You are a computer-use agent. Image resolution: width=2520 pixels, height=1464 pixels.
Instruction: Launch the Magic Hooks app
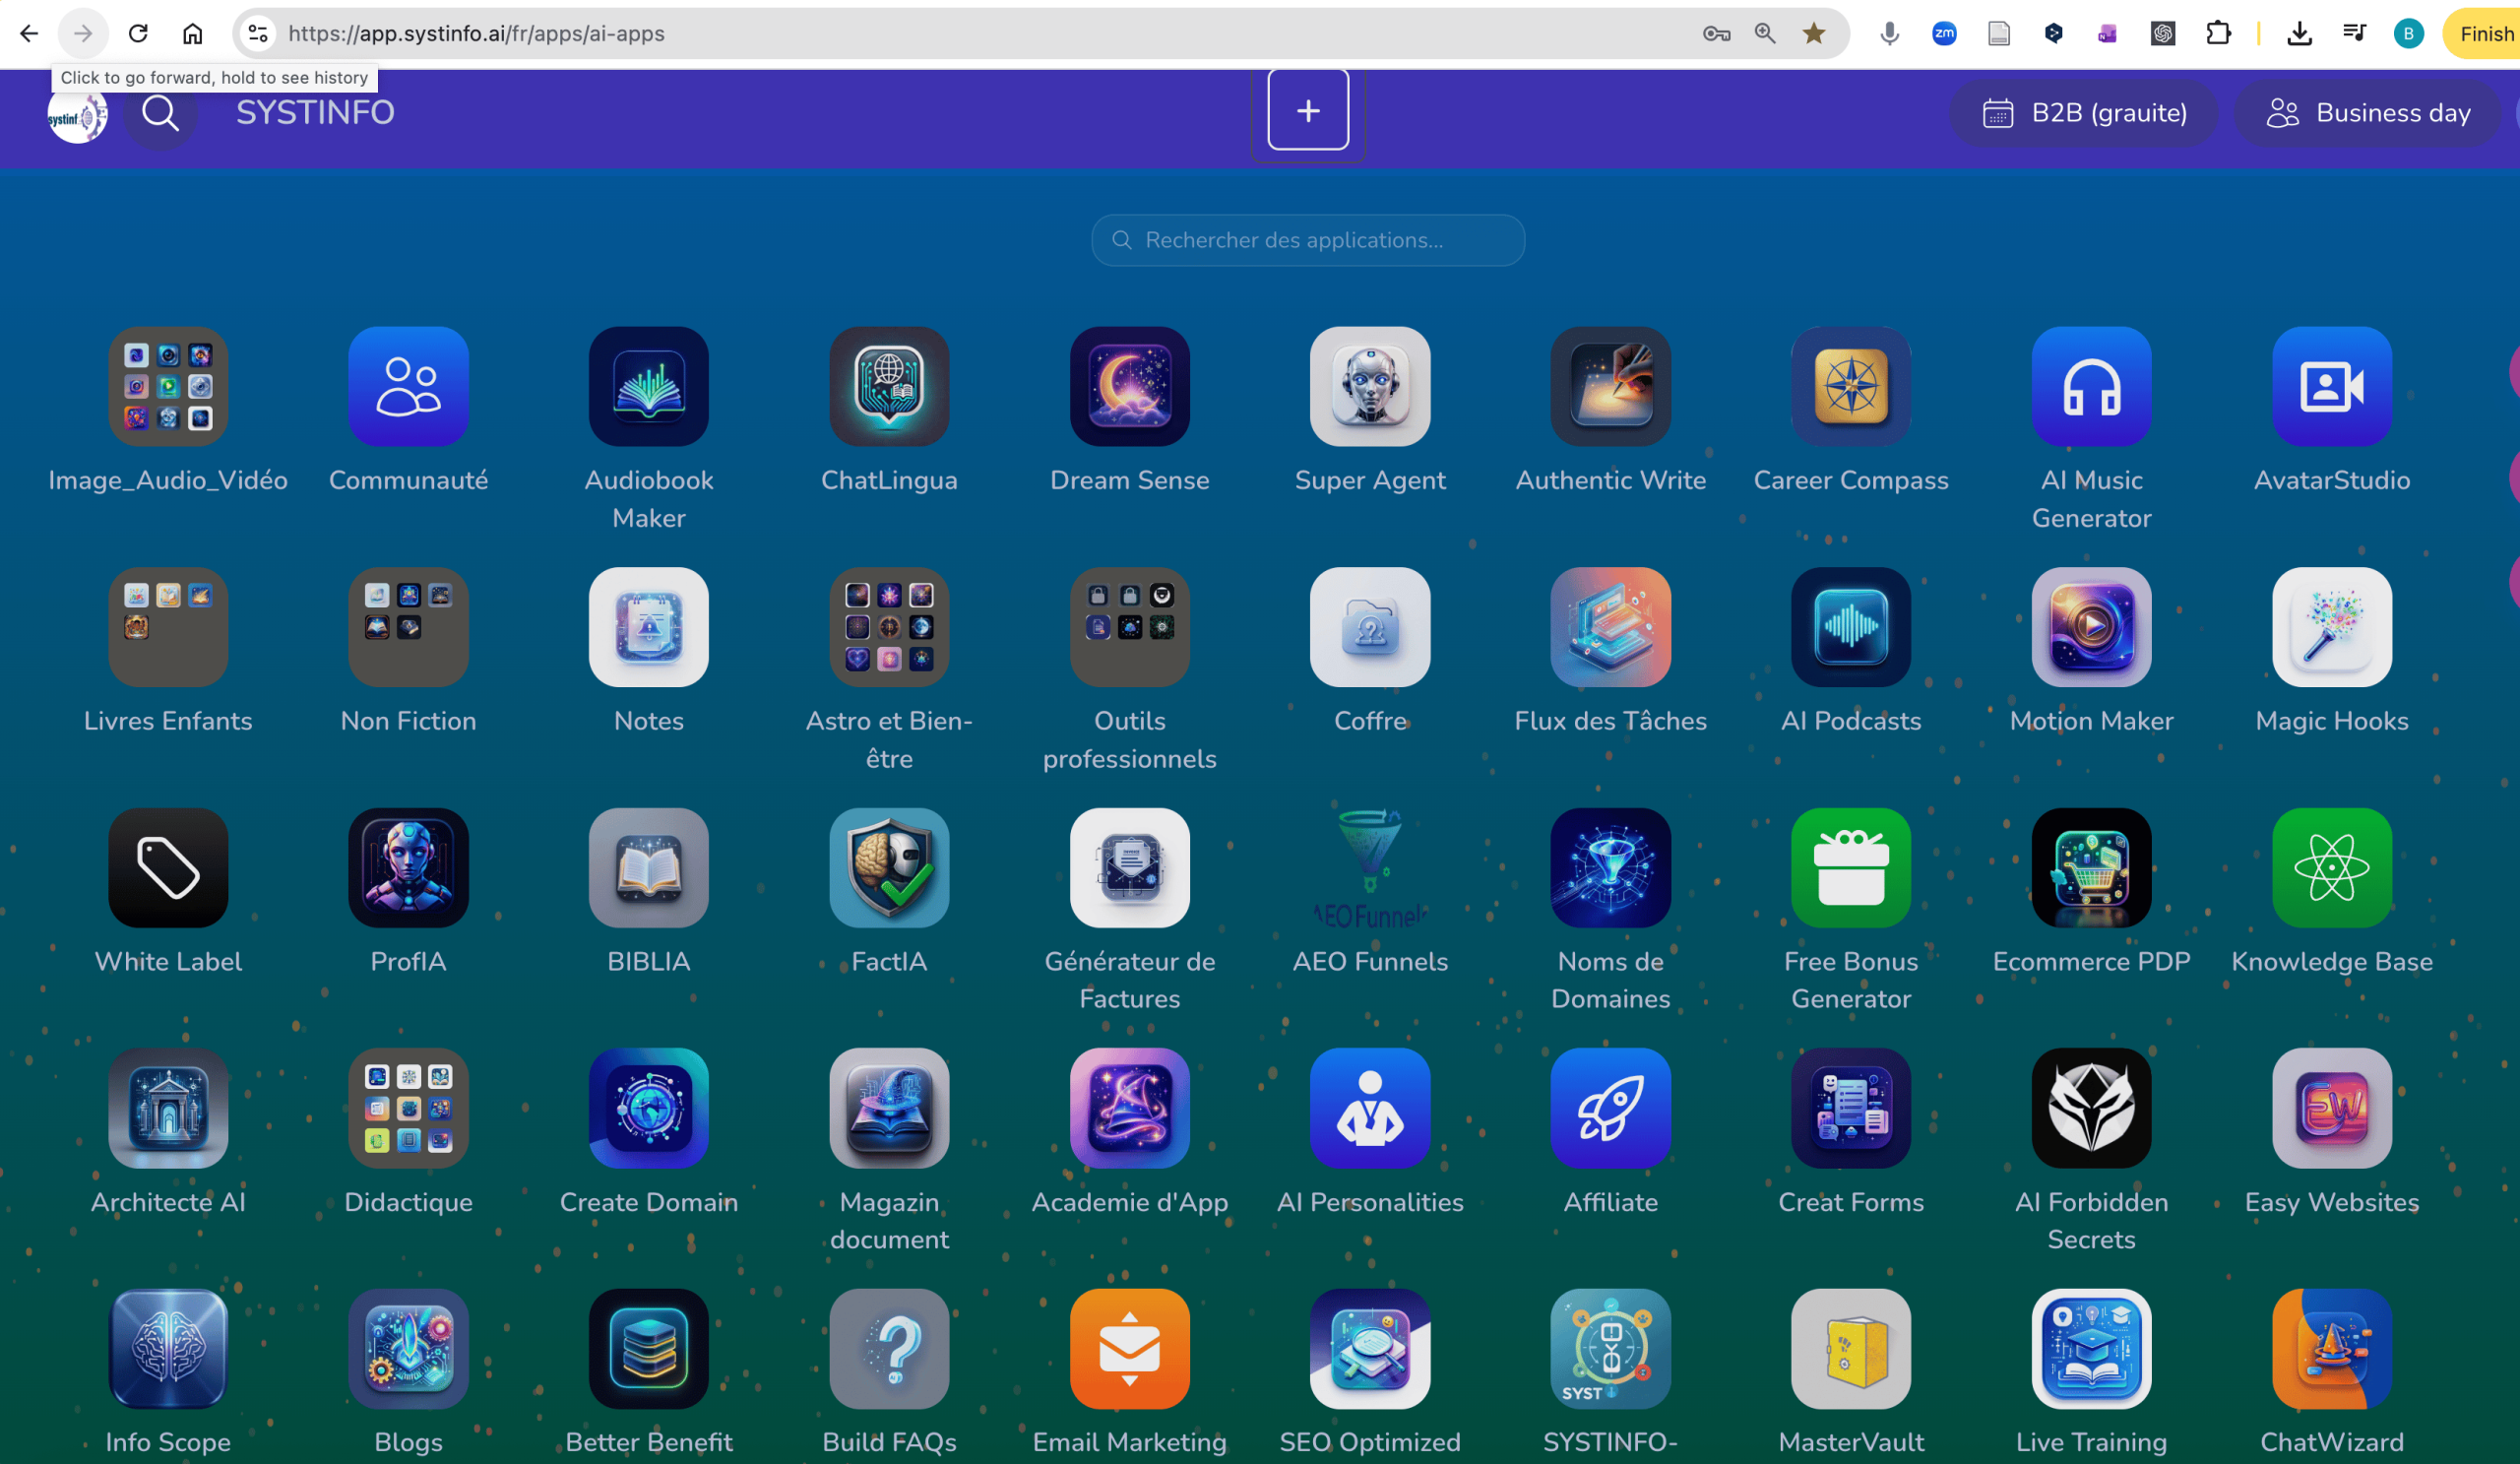(2331, 627)
